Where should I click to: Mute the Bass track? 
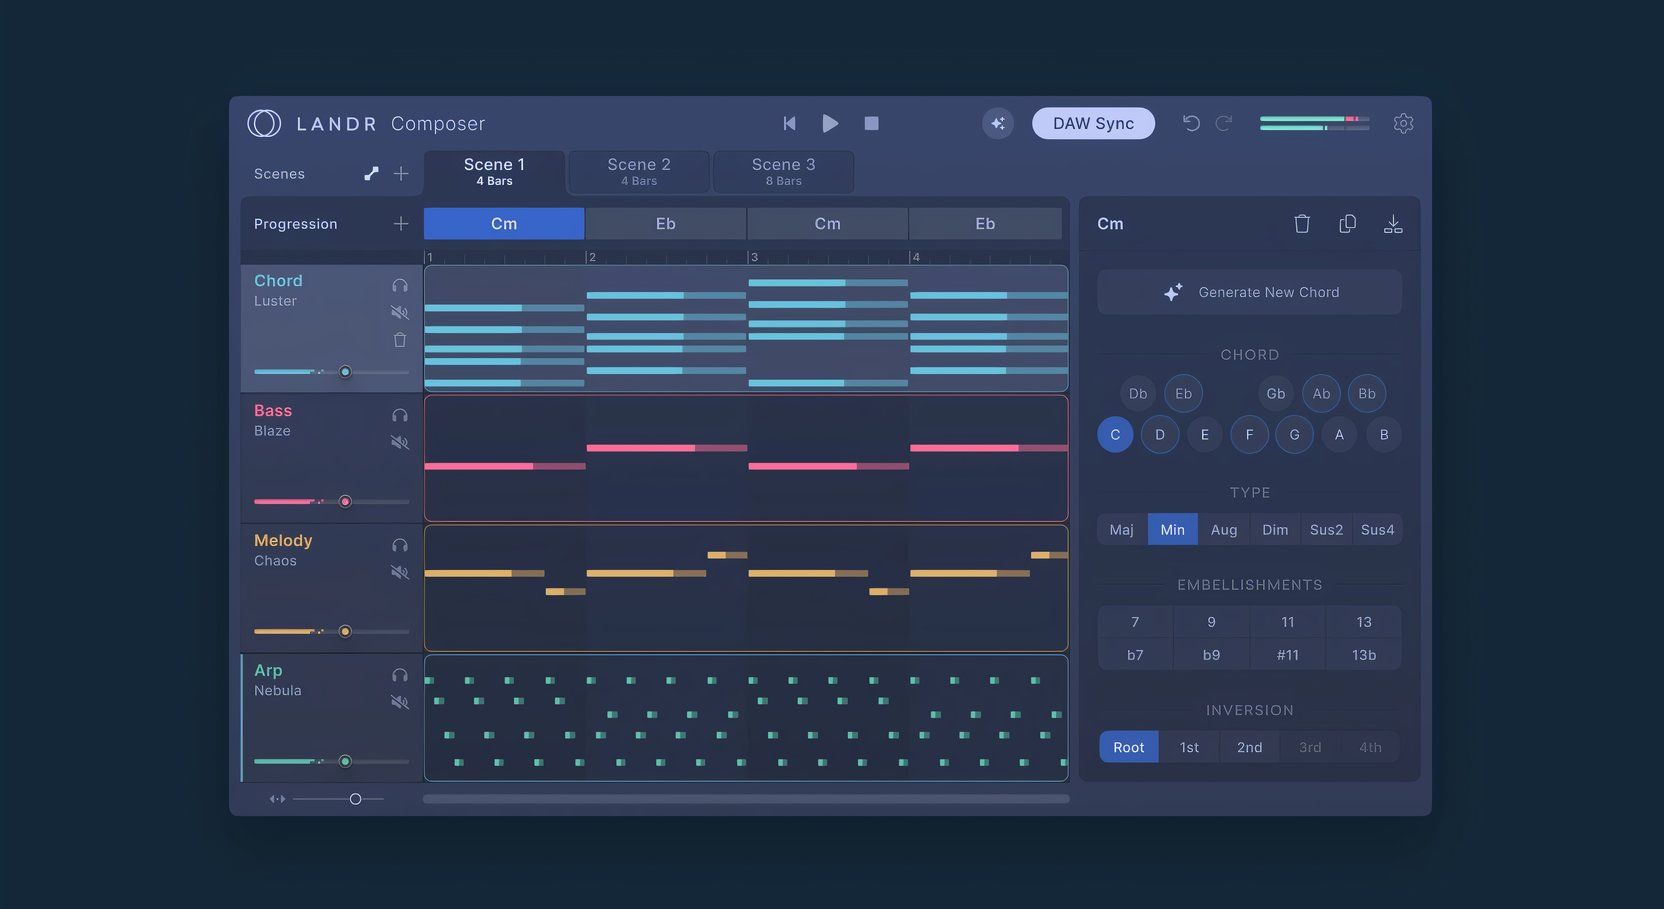point(400,442)
